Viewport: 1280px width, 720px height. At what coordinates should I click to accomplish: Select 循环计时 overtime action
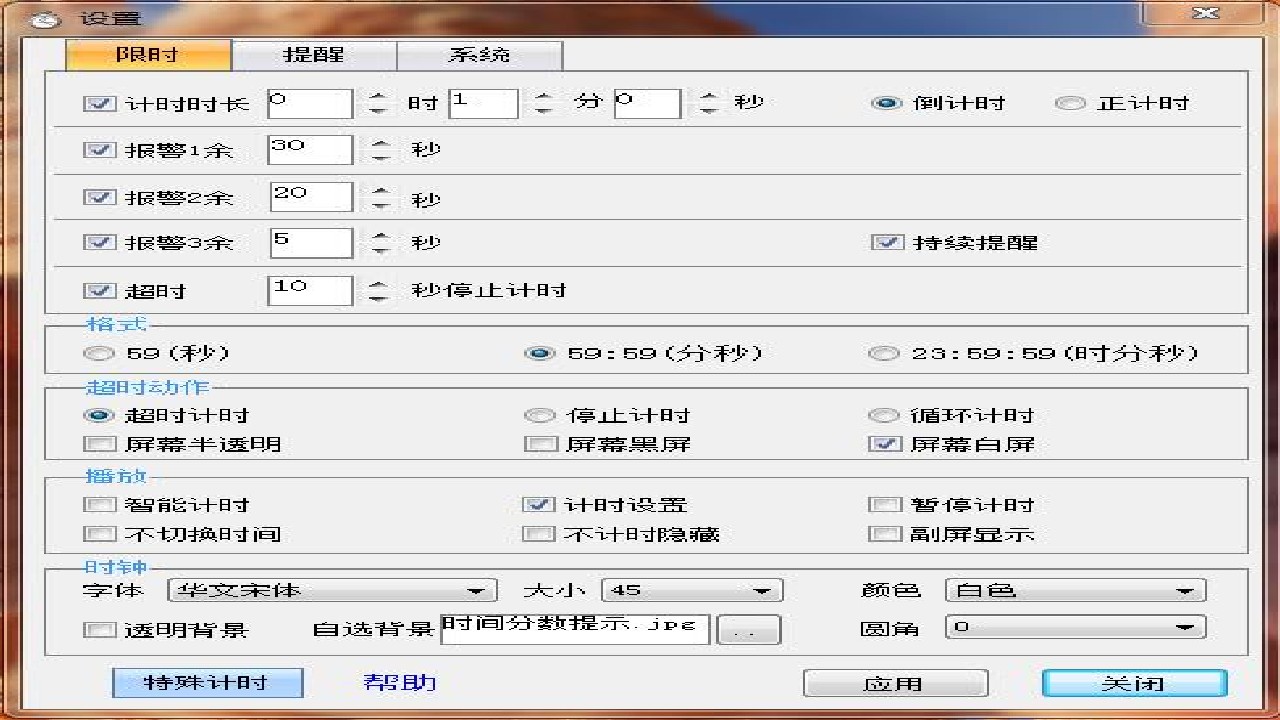[x=884, y=415]
